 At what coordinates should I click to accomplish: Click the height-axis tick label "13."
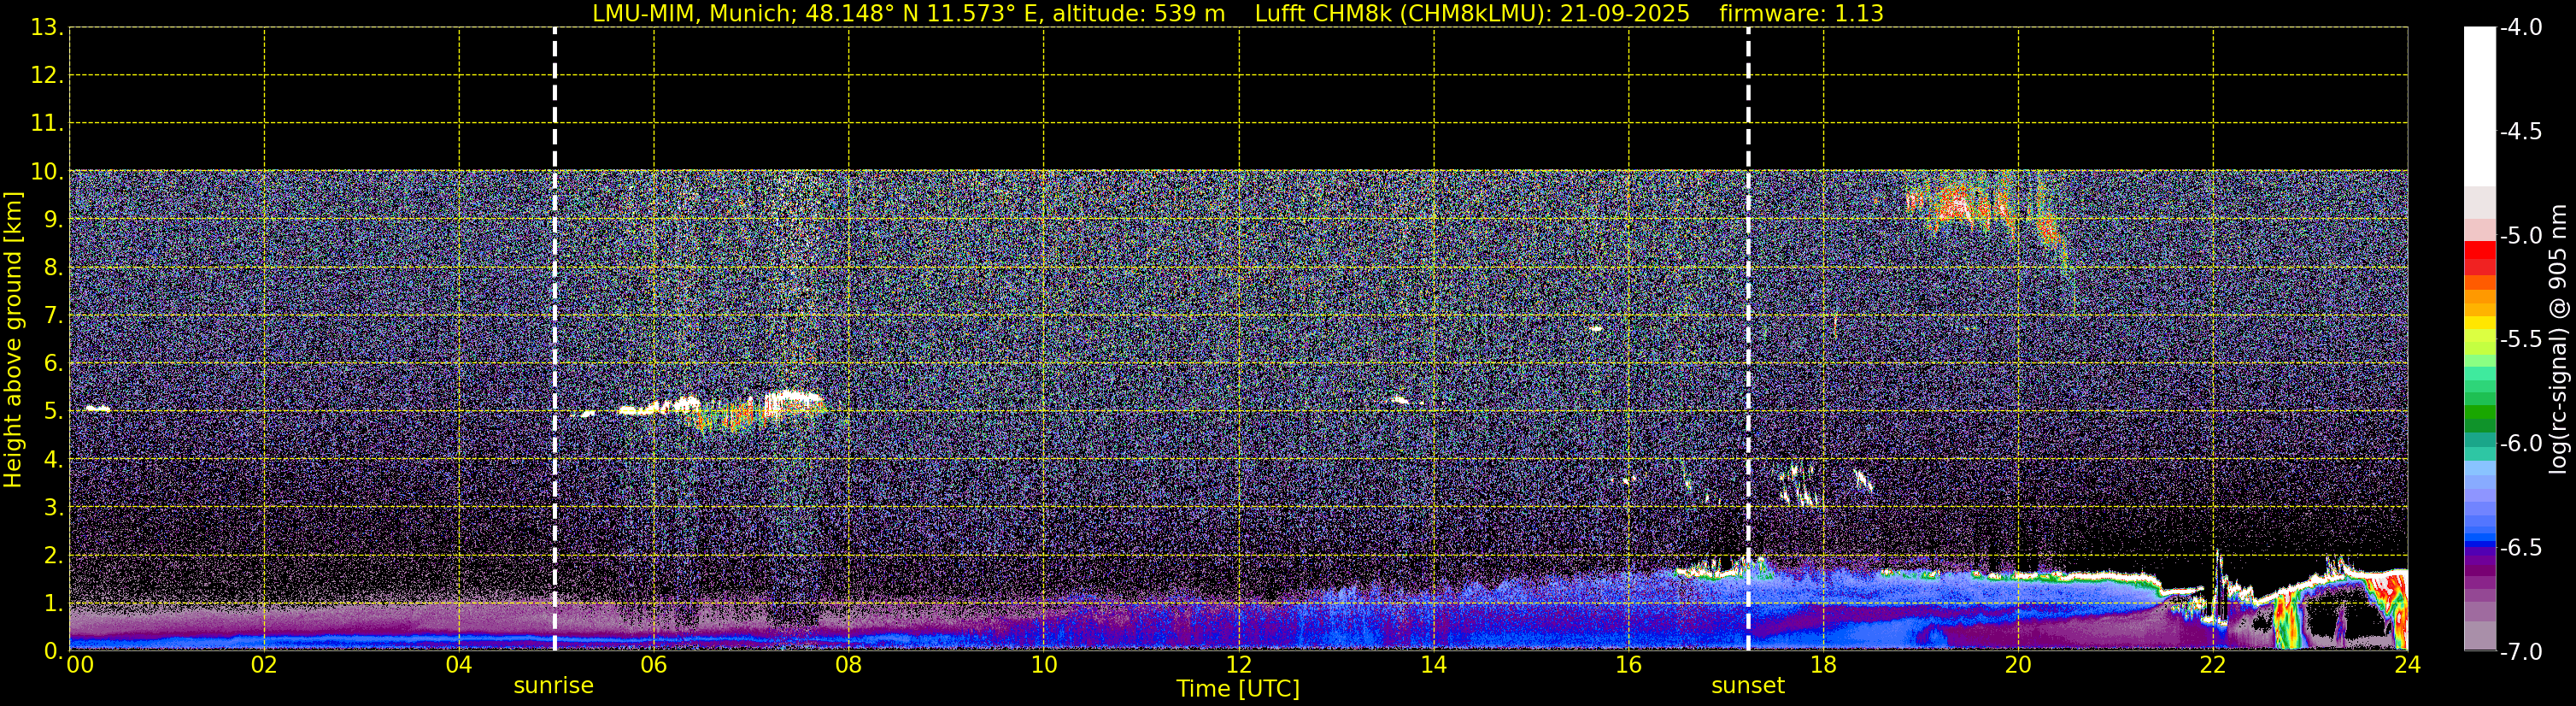(x=47, y=28)
